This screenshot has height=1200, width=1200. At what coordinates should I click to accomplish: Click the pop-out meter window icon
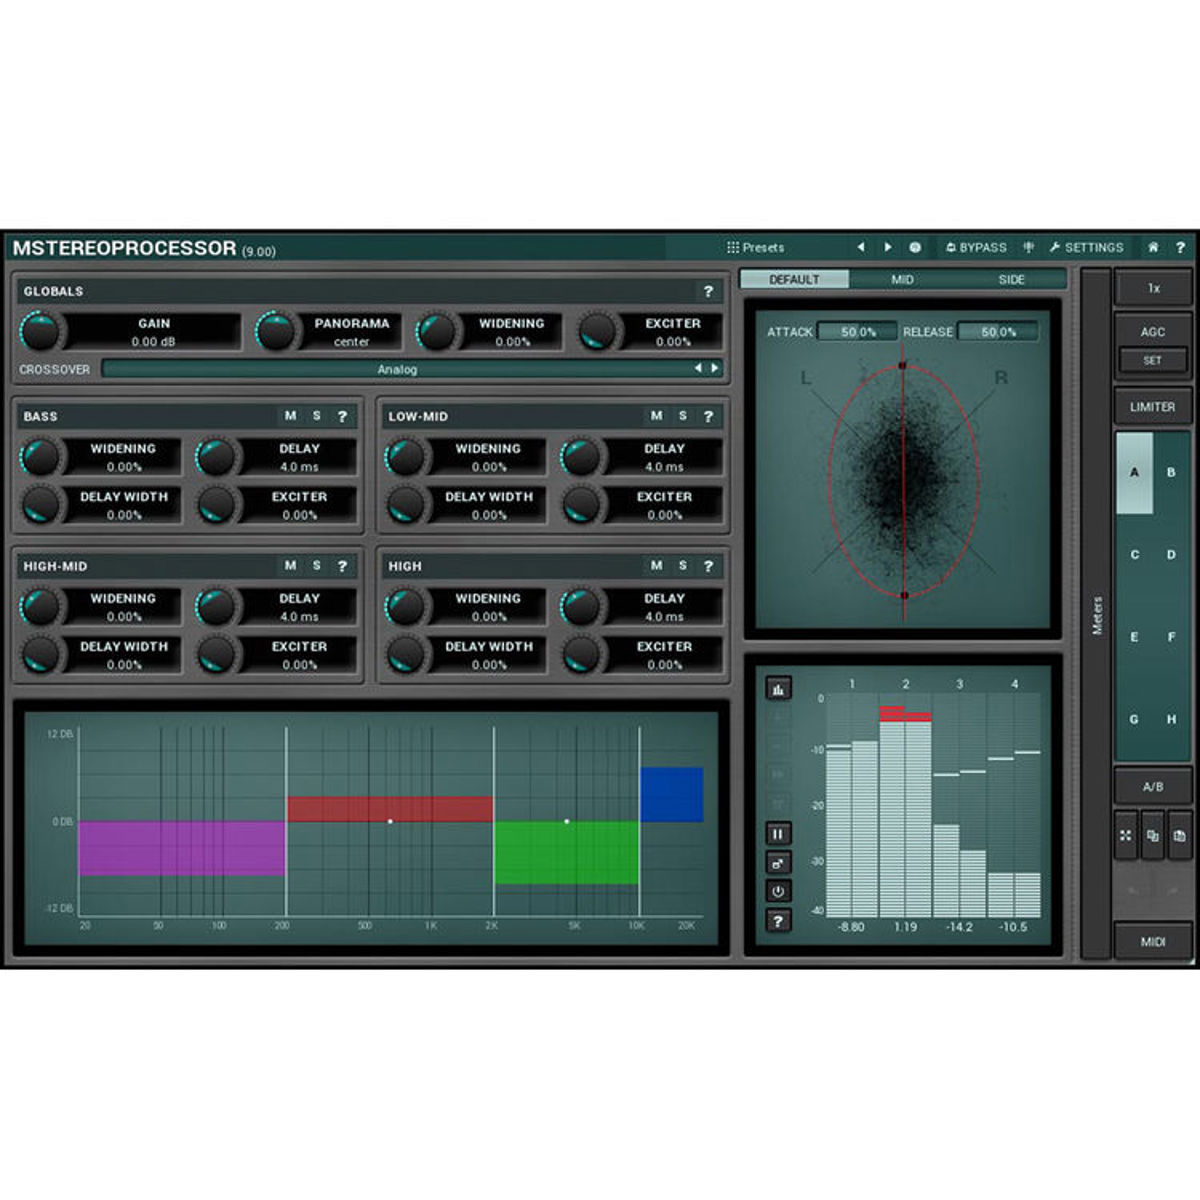[x=778, y=862]
